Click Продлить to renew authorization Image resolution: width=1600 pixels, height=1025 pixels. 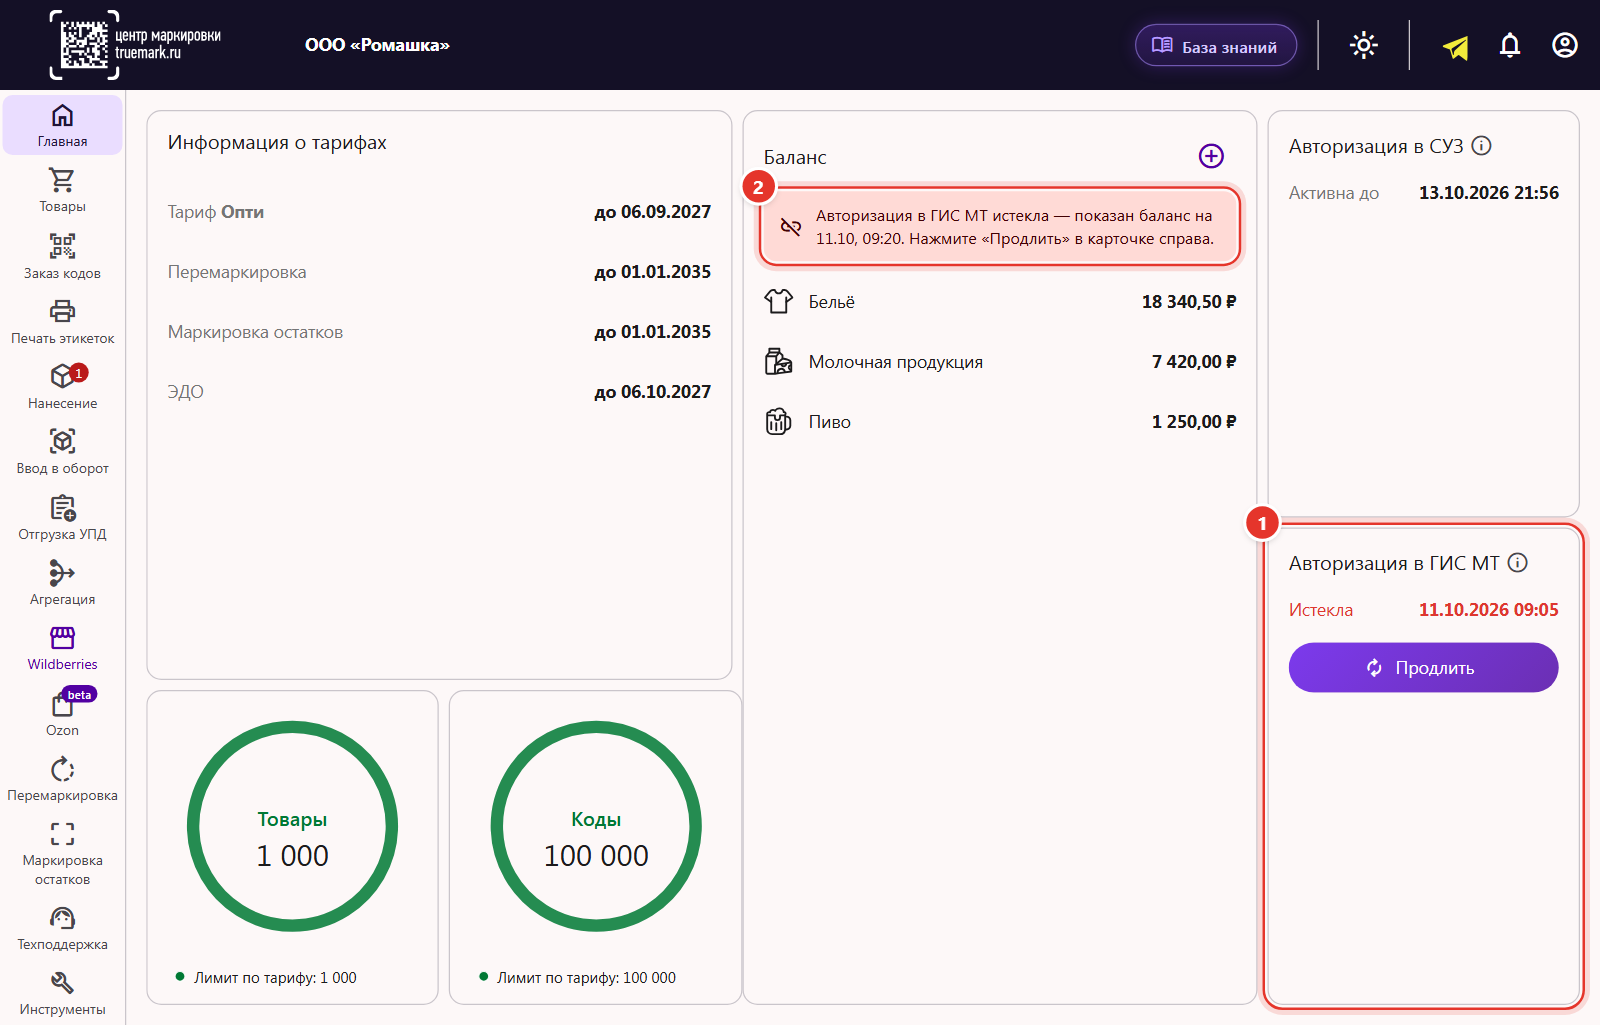(x=1423, y=667)
